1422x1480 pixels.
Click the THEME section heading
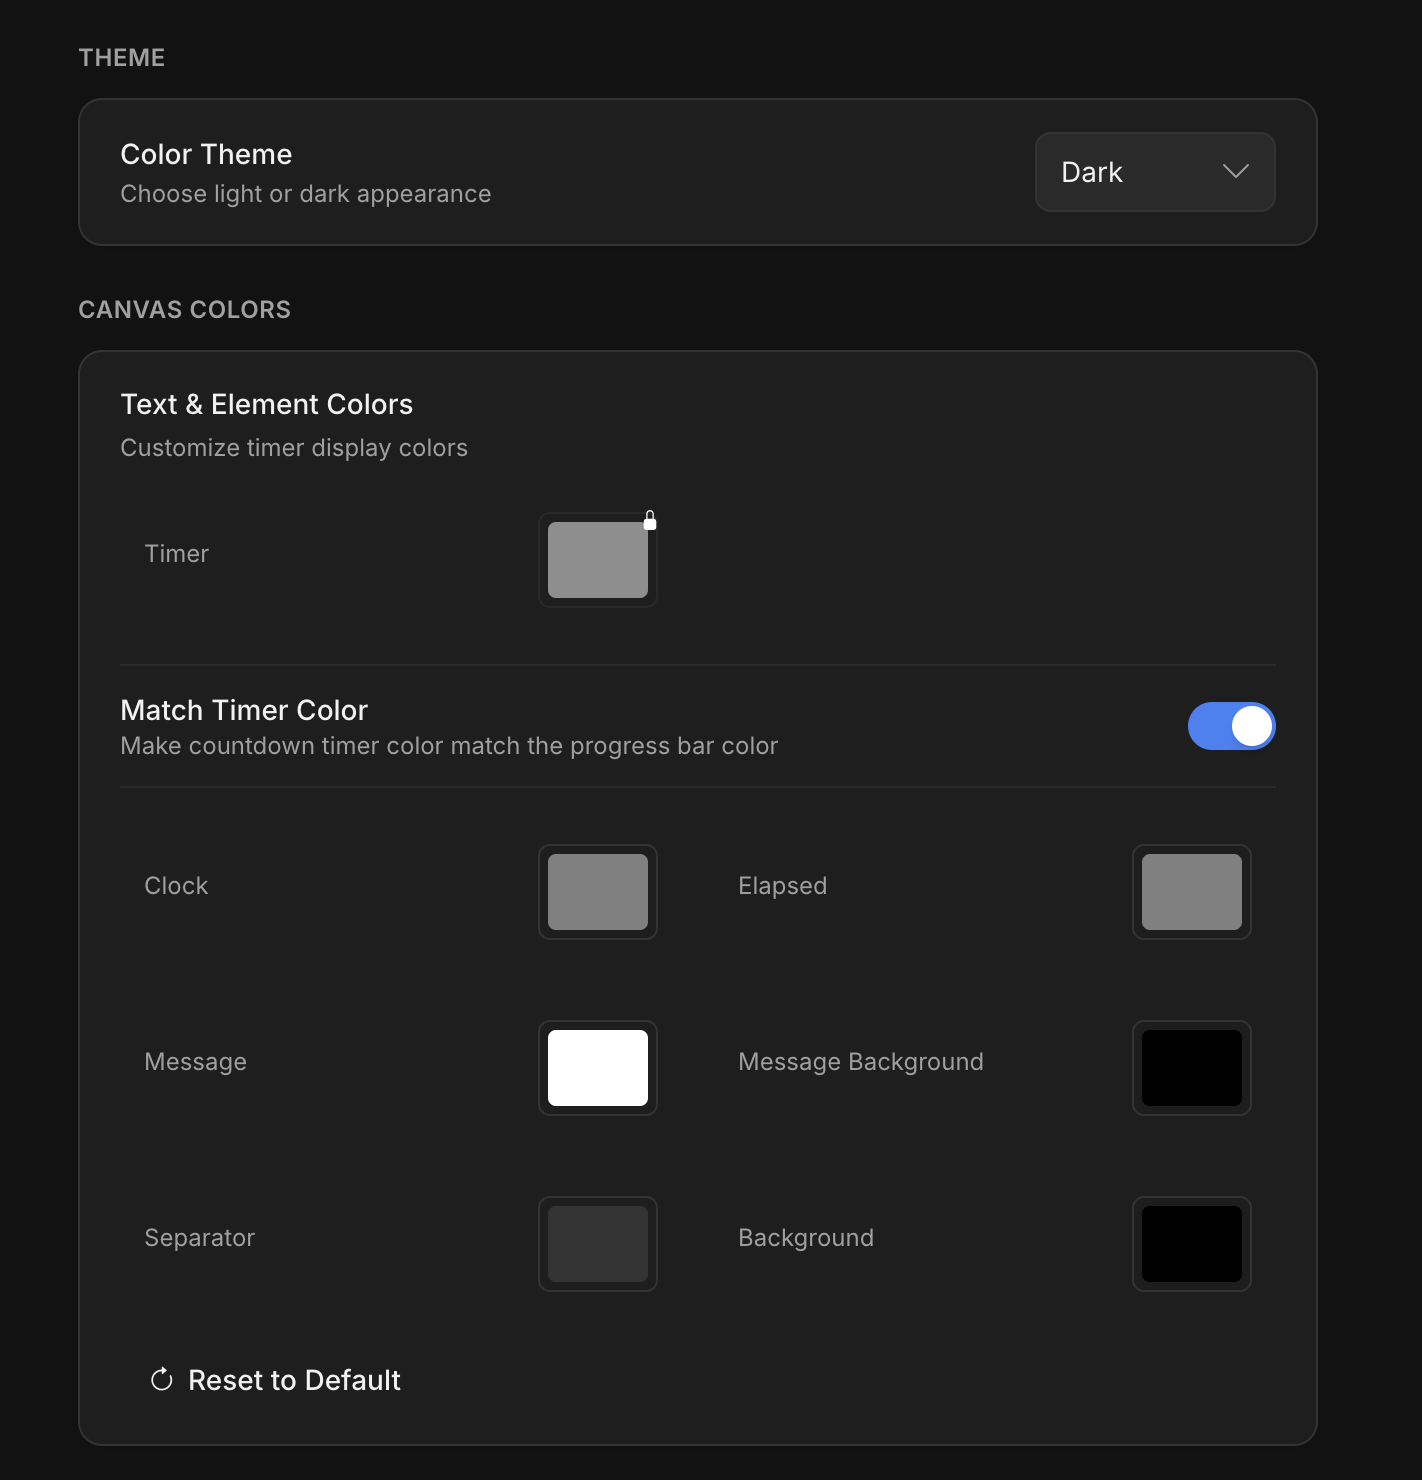(121, 57)
